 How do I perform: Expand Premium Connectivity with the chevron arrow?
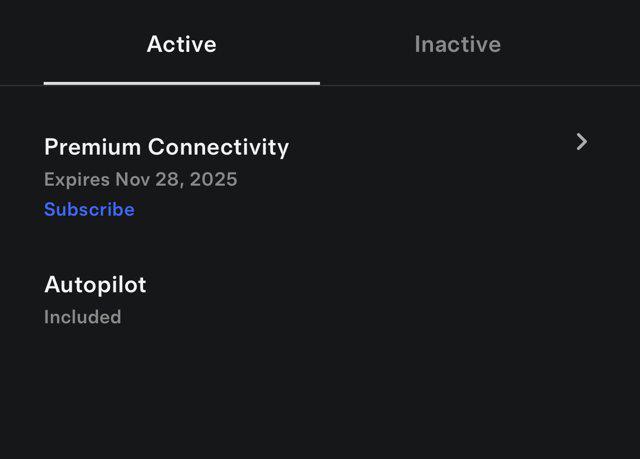click(582, 142)
